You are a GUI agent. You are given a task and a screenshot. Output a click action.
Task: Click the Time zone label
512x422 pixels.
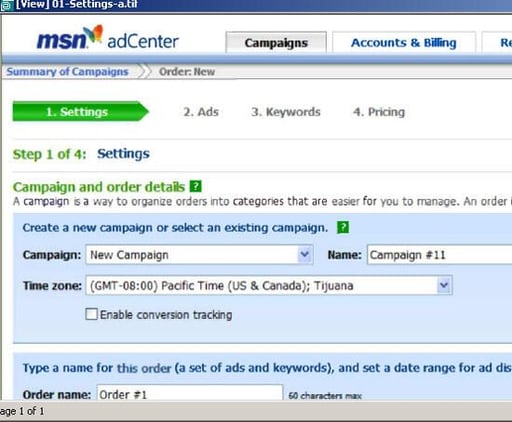tap(52, 286)
